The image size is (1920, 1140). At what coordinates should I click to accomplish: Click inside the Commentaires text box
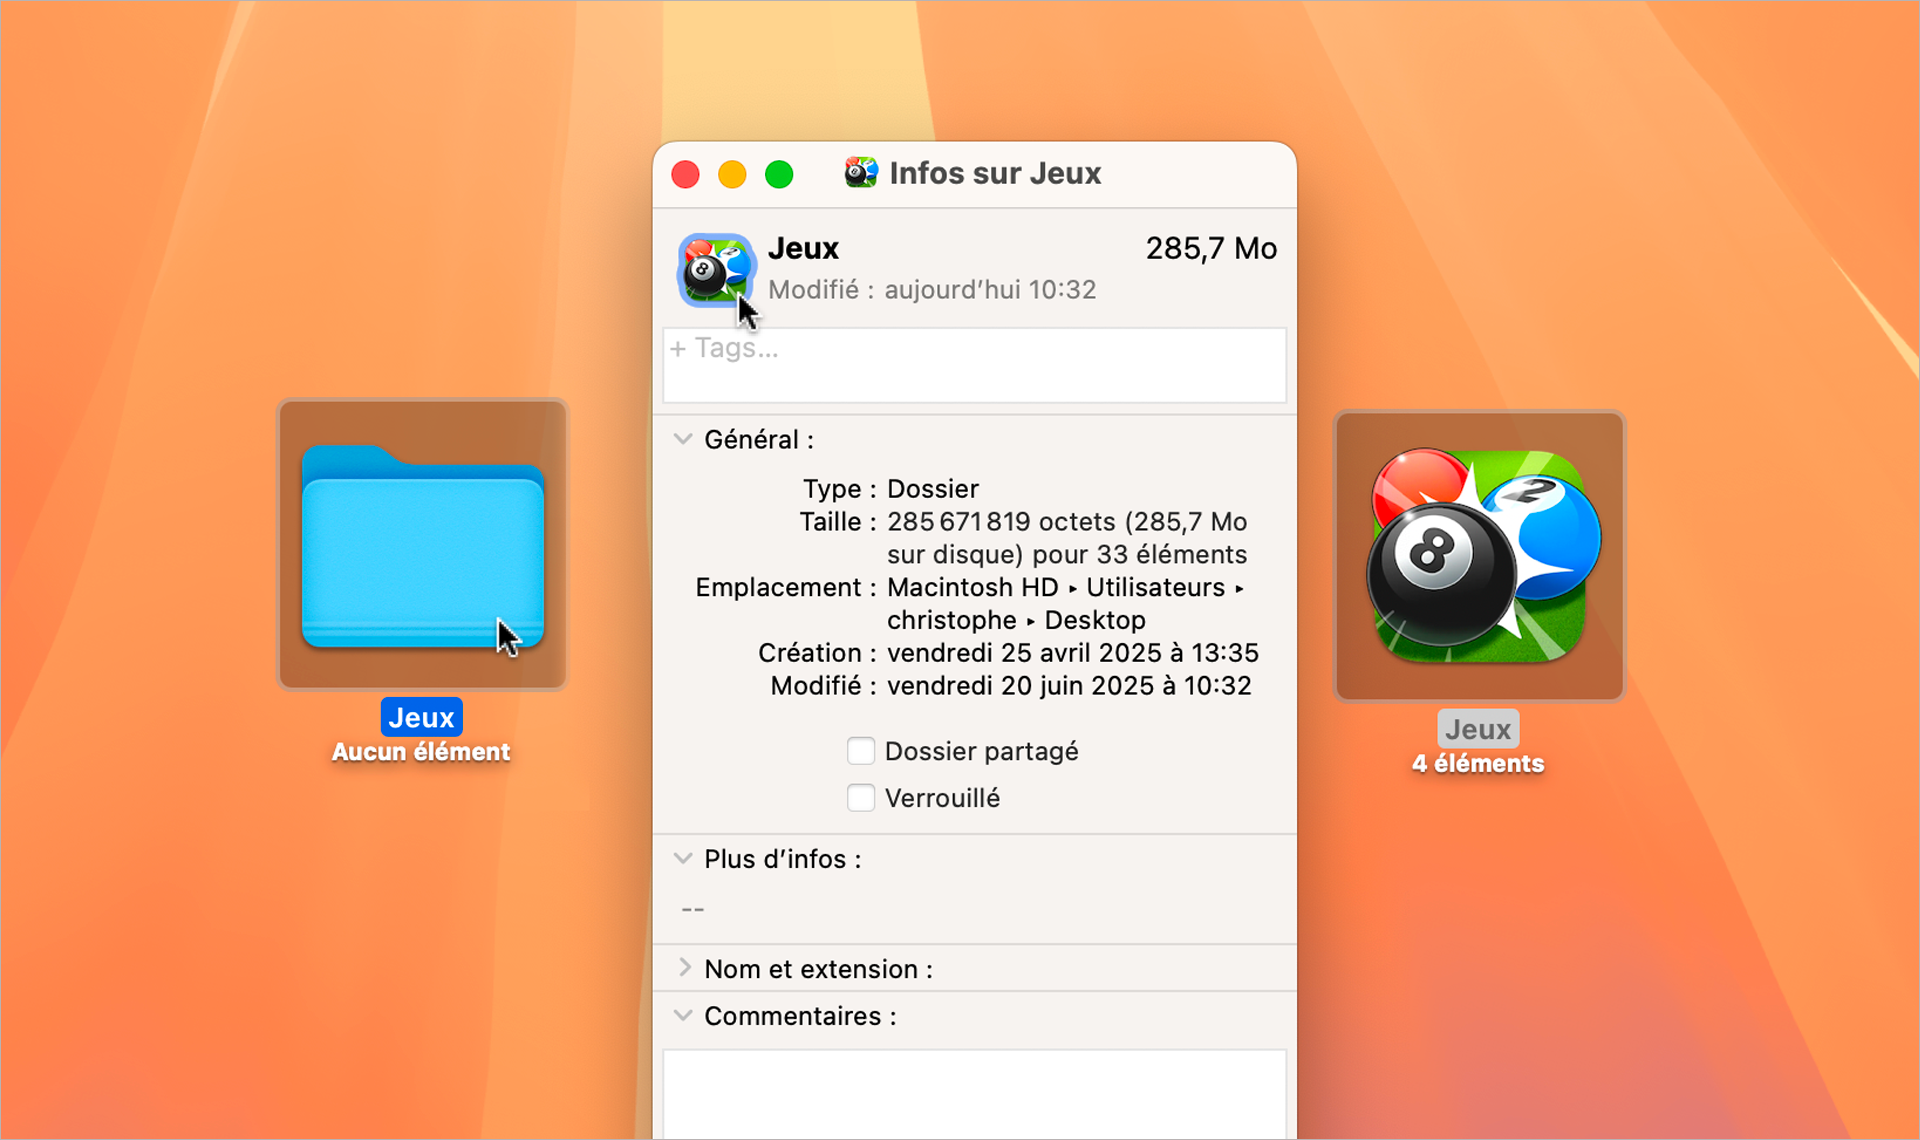[975, 1094]
